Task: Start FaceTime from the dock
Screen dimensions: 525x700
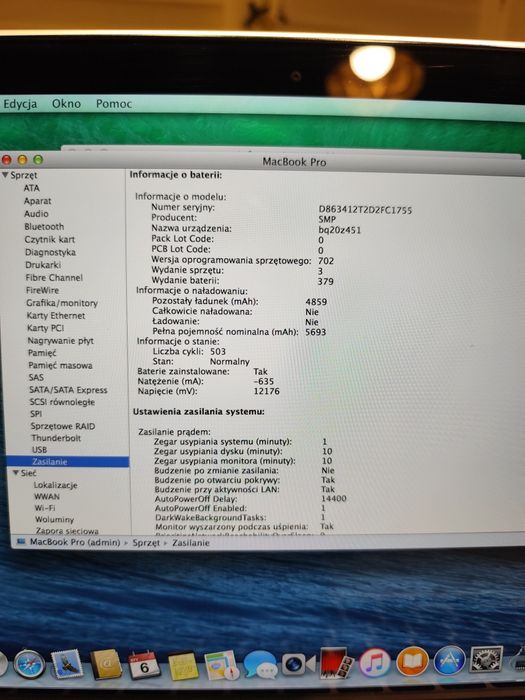Action: click(x=298, y=664)
